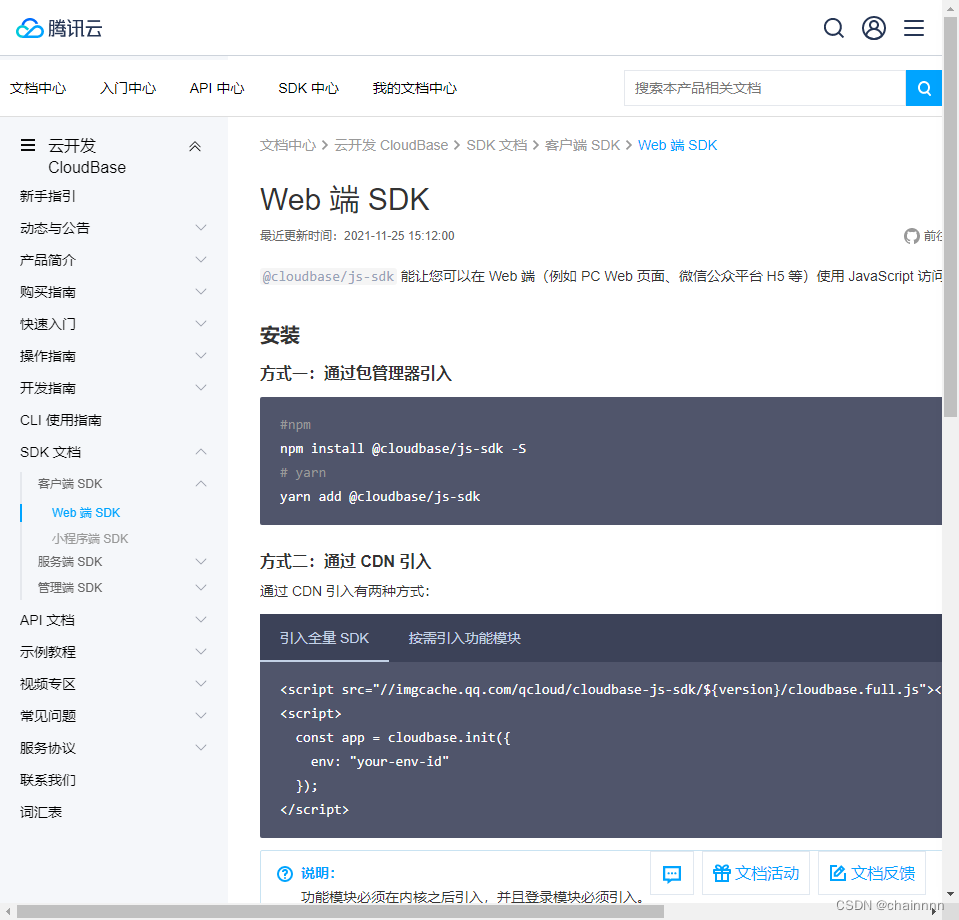Click the 最近更新时间 timestamp text
Screen dimensions: 959x920
(357, 236)
